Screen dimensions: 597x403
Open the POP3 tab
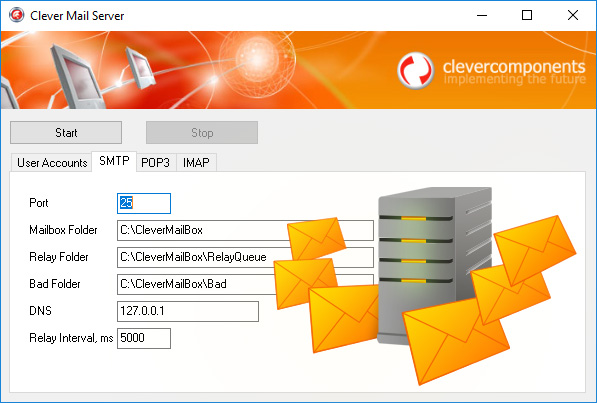tap(155, 163)
